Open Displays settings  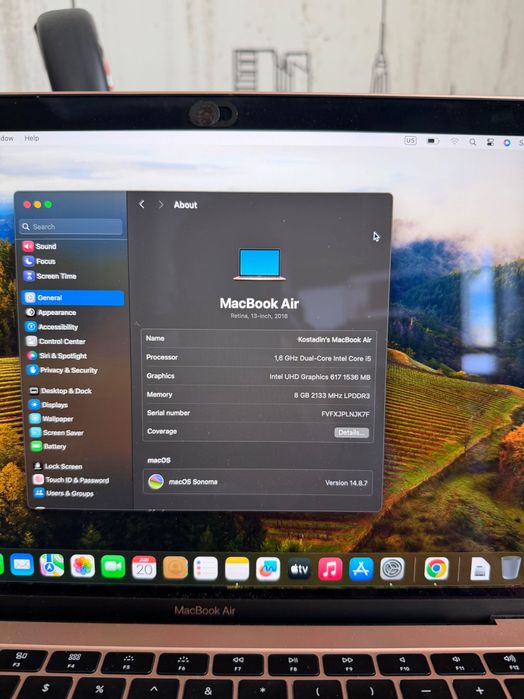[49, 405]
